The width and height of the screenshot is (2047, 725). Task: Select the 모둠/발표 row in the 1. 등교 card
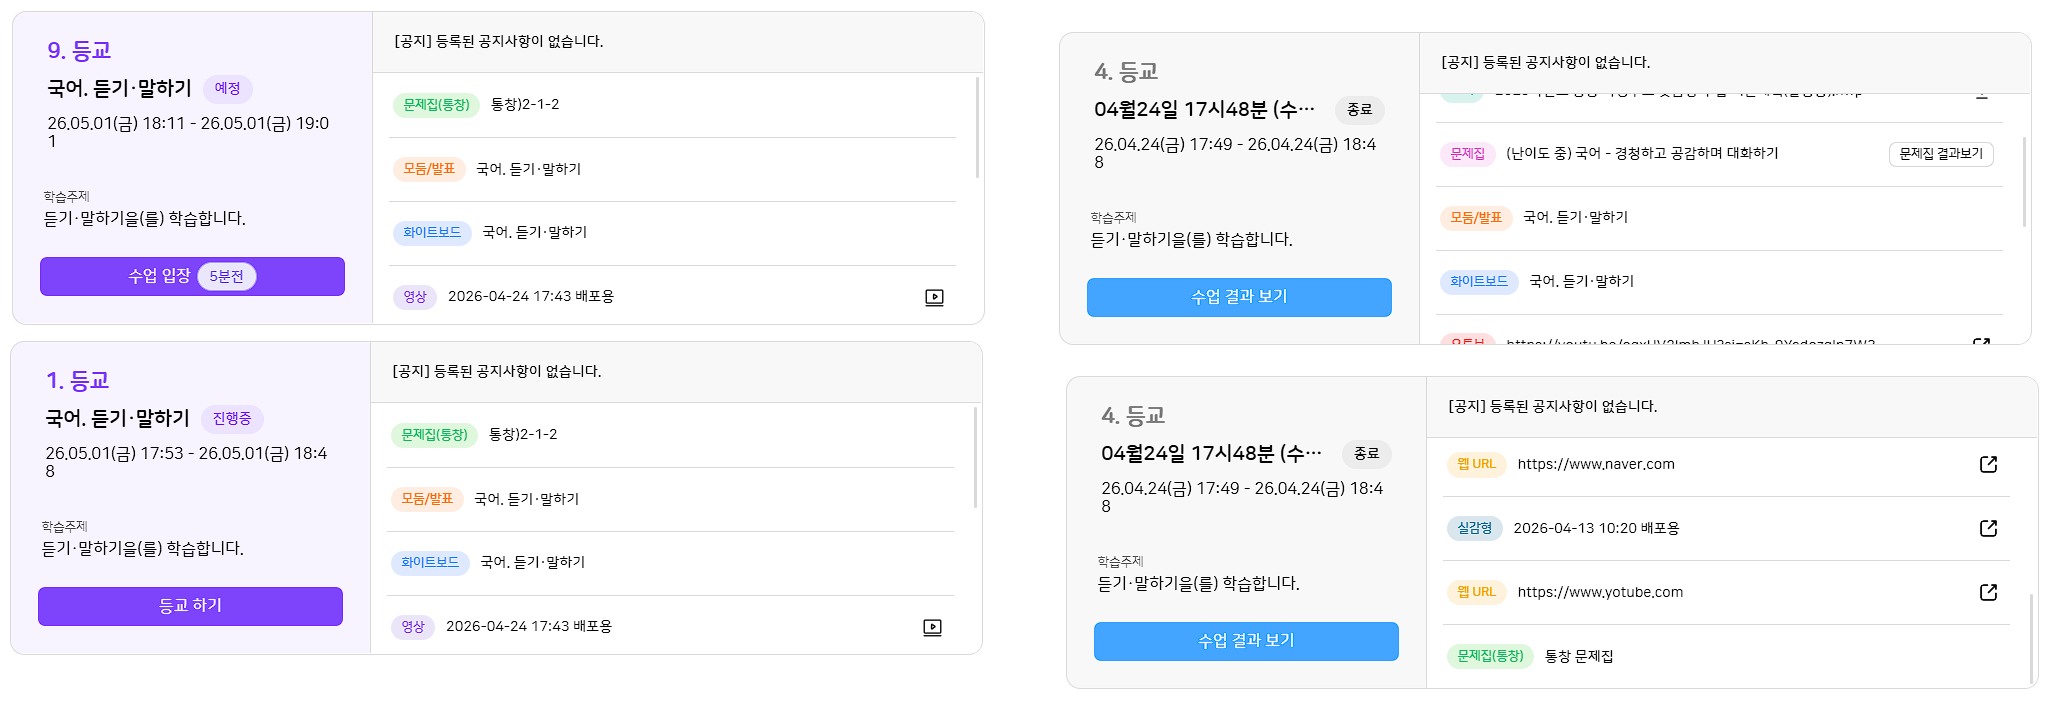click(x=671, y=499)
